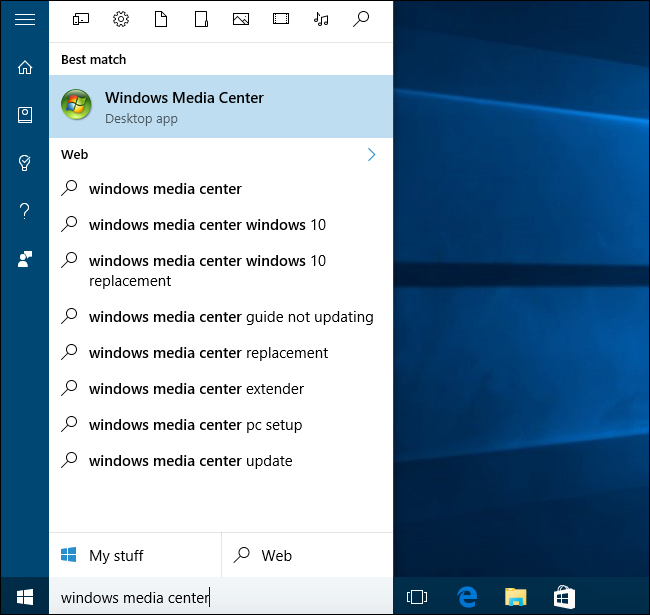The height and width of the screenshot is (615, 650).
Task: Click 'Desktop app' label under Windows Media Center
Action: click(141, 119)
